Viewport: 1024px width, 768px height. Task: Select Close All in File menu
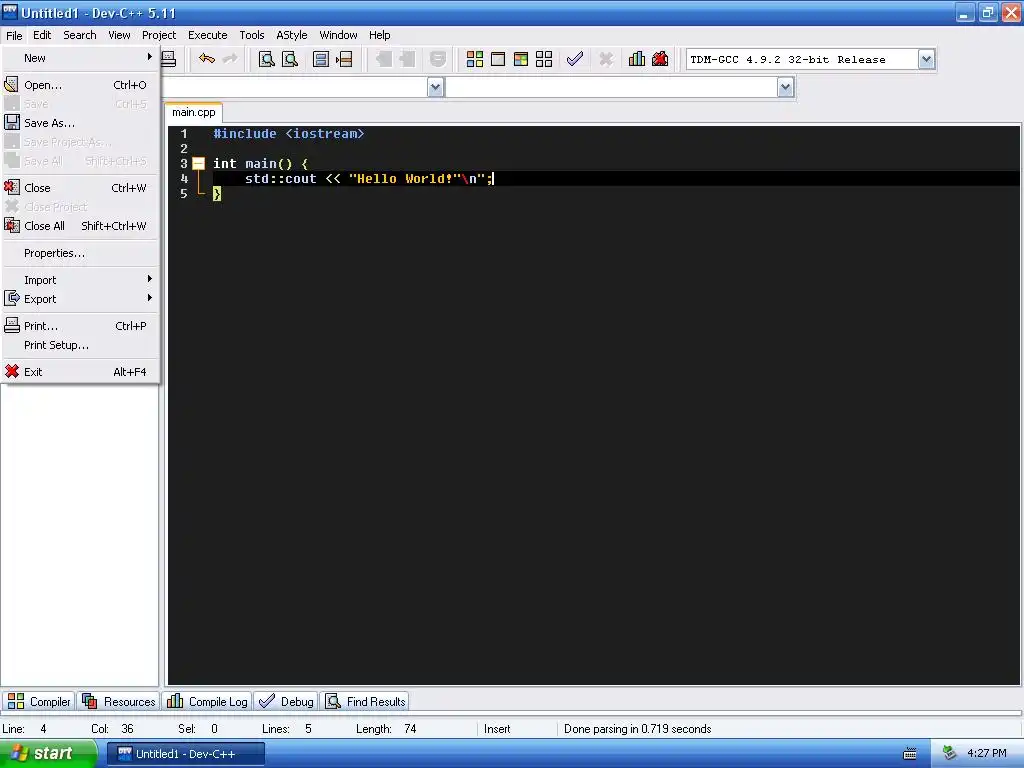(80, 226)
